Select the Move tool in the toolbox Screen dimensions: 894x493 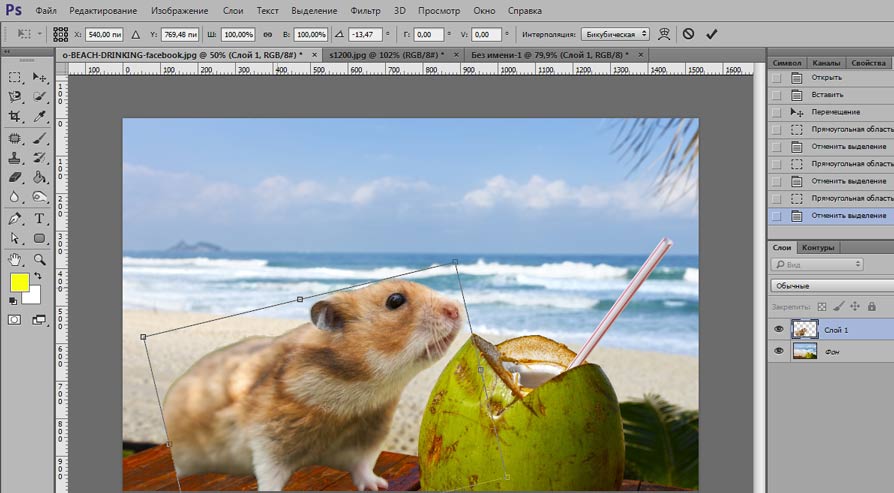pyautogui.click(x=39, y=77)
